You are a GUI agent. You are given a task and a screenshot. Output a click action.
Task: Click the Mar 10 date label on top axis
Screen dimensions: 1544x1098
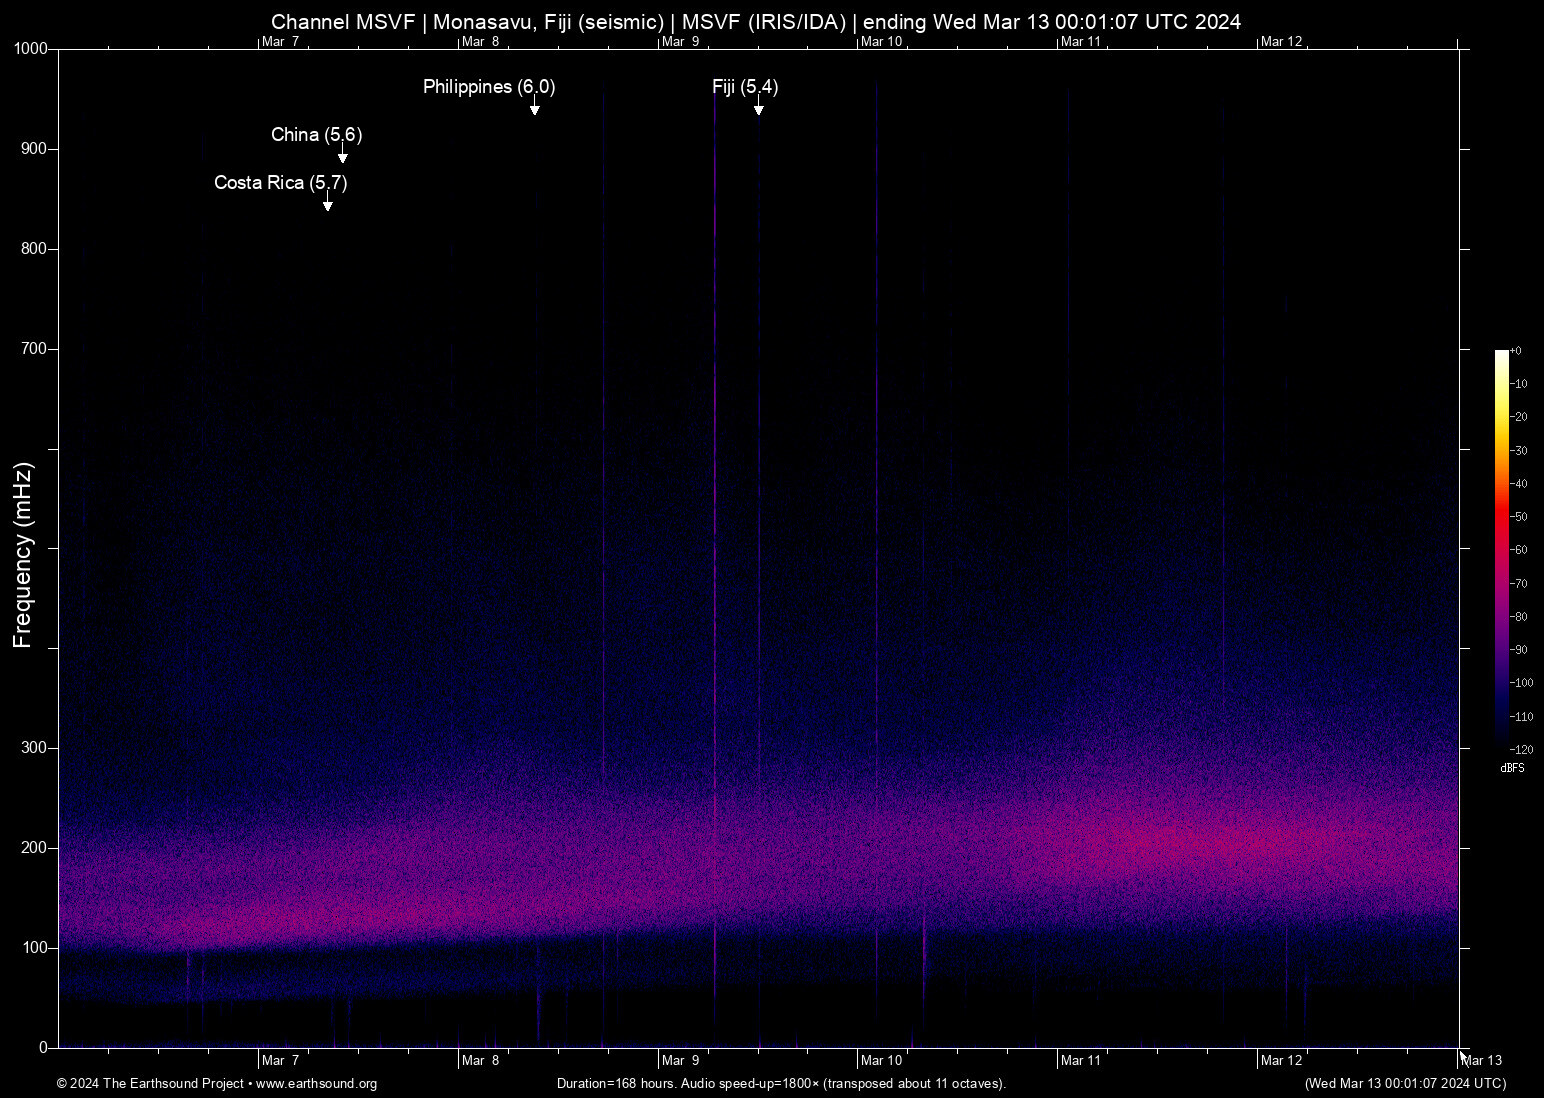click(x=884, y=41)
